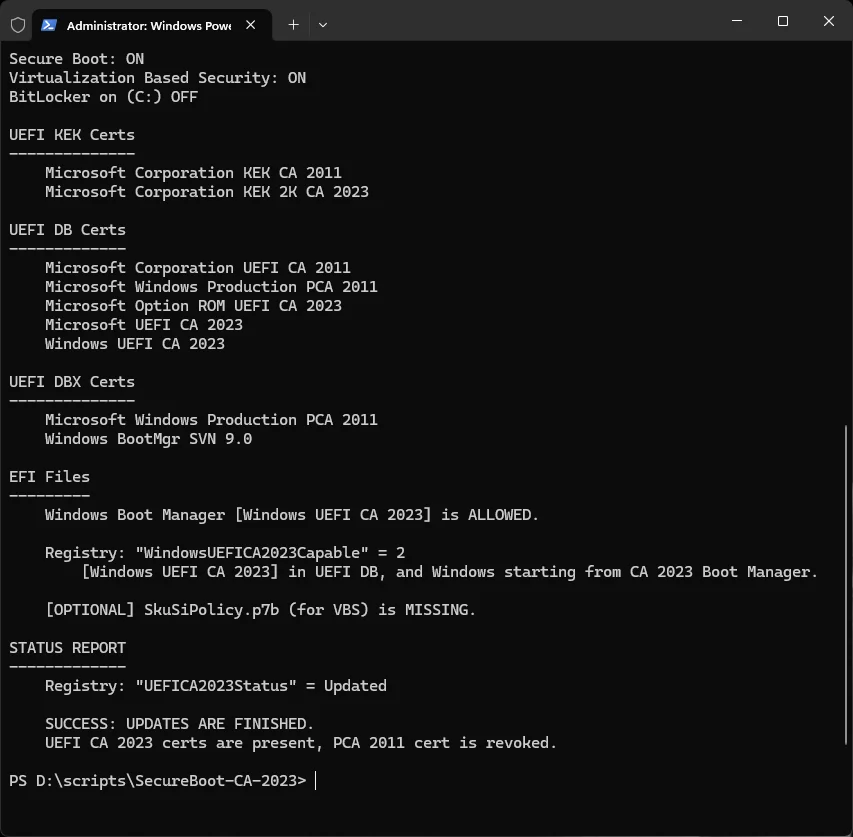Click the 'UEFI DB Certs' heading
The width and height of the screenshot is (853, 837).
pyautogui.click(x=67, y=230)
